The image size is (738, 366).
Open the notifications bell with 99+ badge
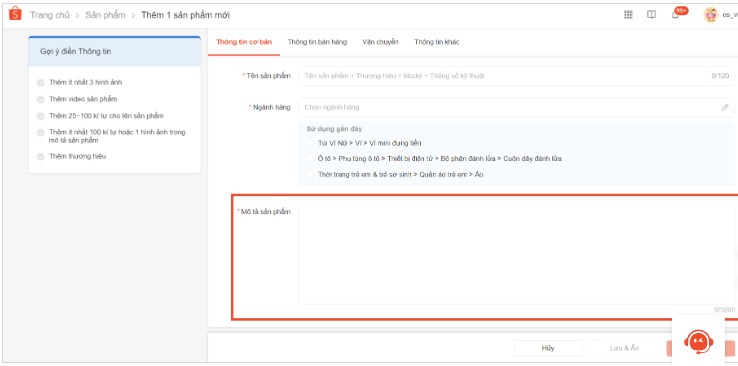coord(678,13)
